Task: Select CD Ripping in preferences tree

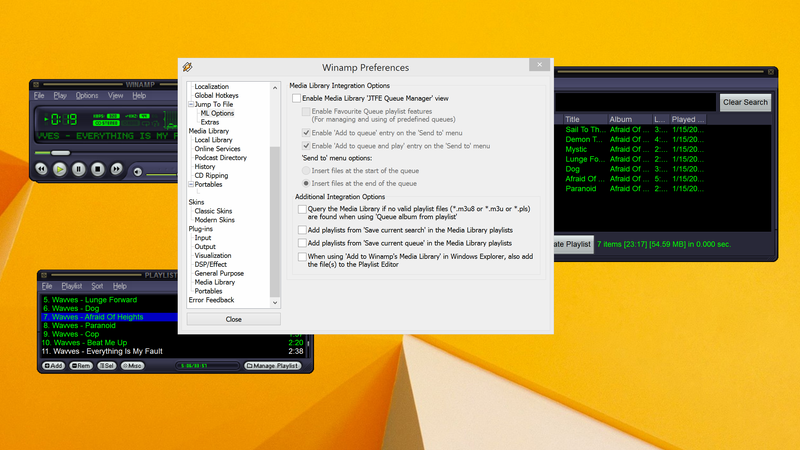Action: [211, 176]
